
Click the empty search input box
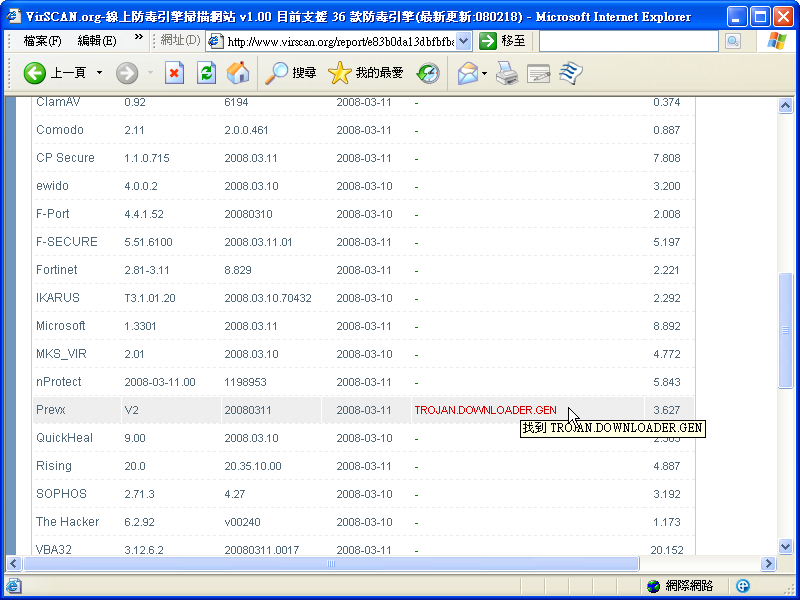click(x=629, y=41)
